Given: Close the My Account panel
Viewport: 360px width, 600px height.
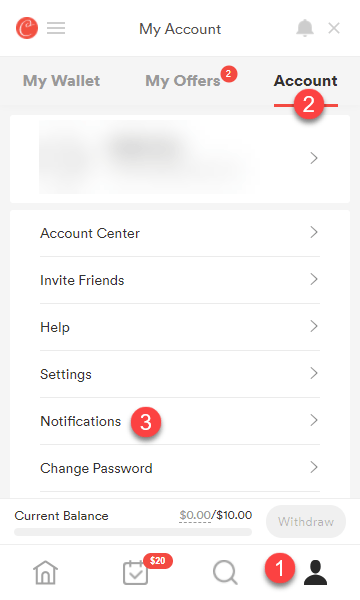Looking at the screenshot, I should click(x=334, y=28).
